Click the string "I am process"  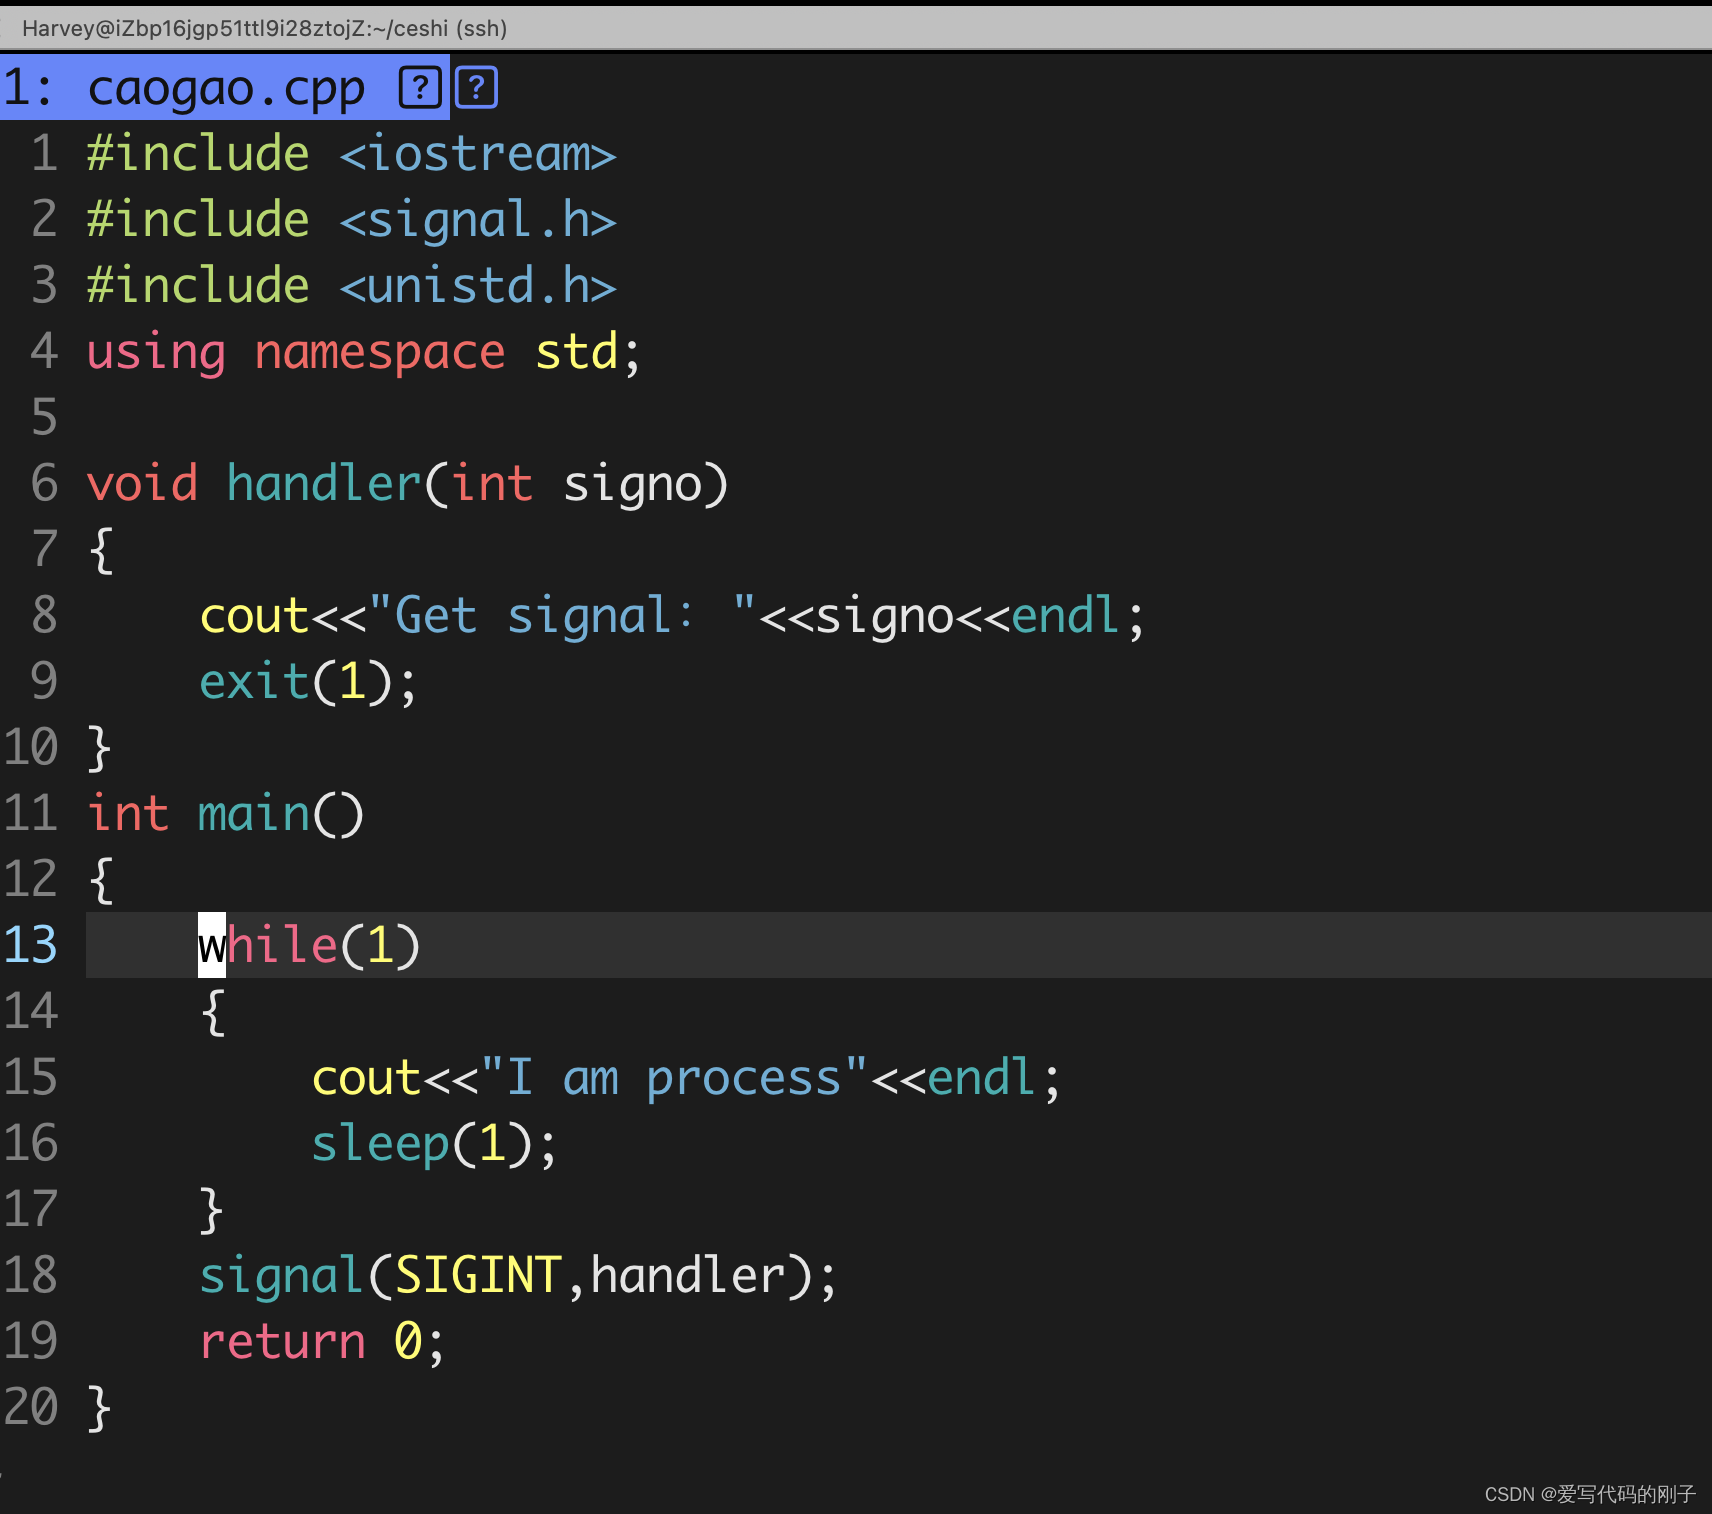tap(674, 1078)
